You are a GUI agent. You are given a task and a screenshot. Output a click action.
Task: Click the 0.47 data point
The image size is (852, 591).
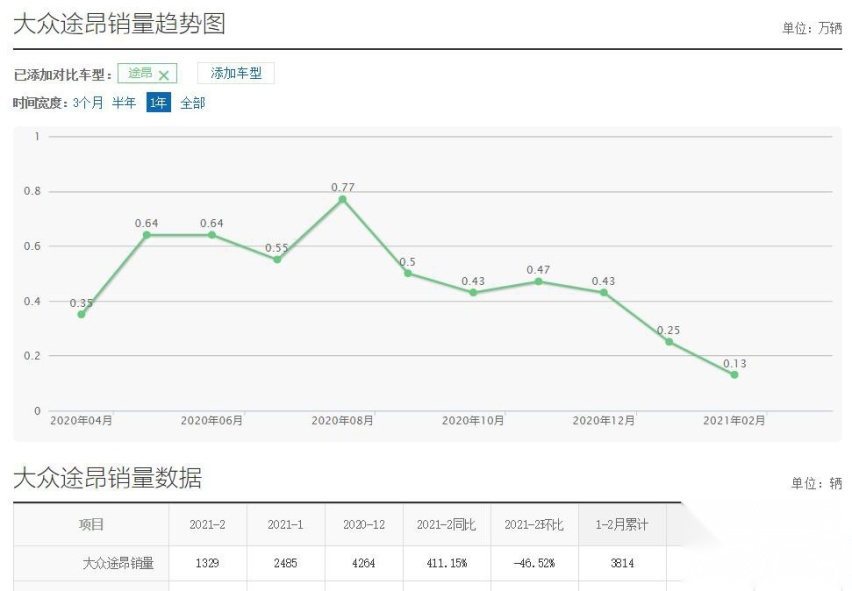tap(538, 281)
